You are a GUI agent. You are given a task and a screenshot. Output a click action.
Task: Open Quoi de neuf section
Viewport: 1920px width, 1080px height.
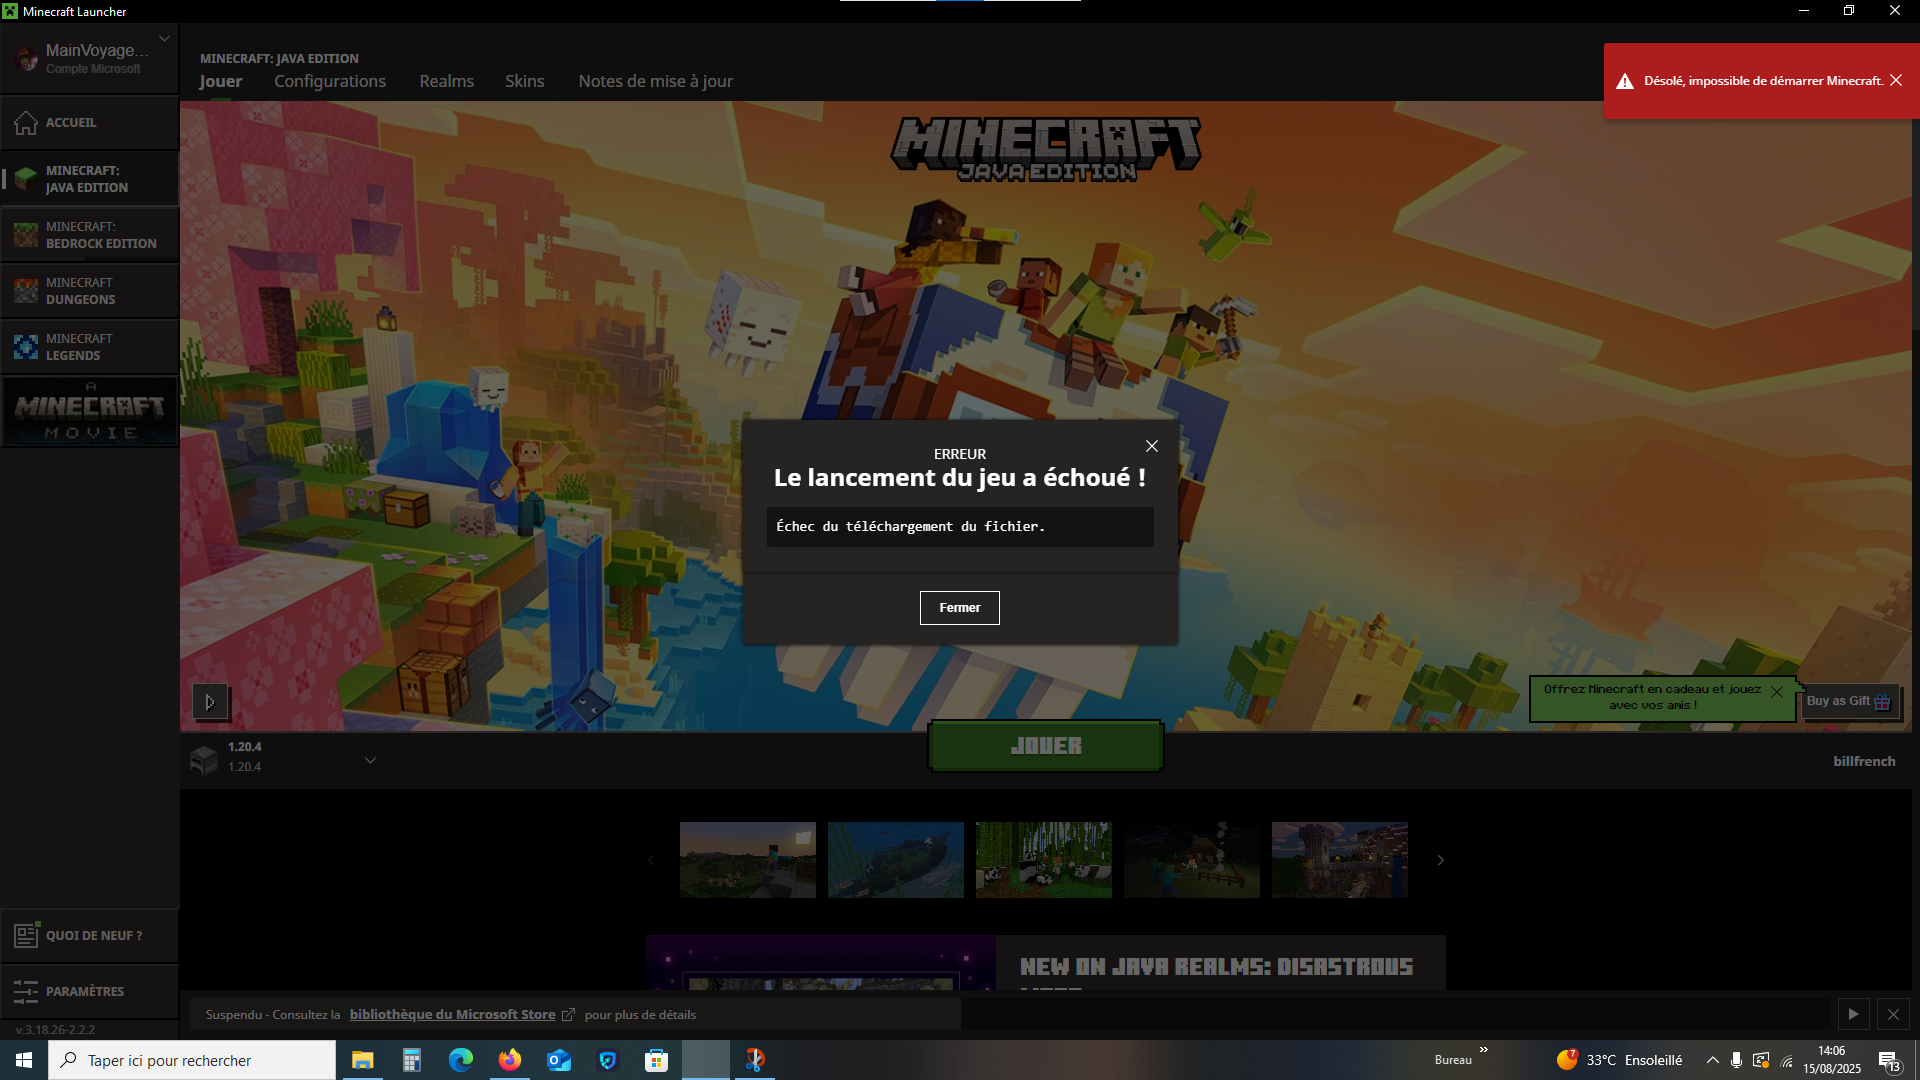click(90, 936)
